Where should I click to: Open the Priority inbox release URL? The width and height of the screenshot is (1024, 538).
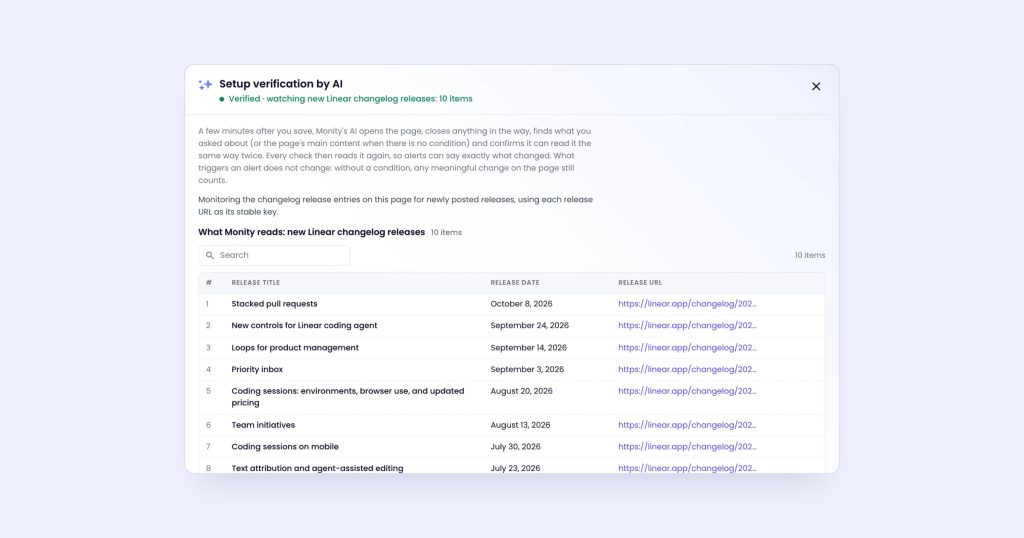click(687, 369)
